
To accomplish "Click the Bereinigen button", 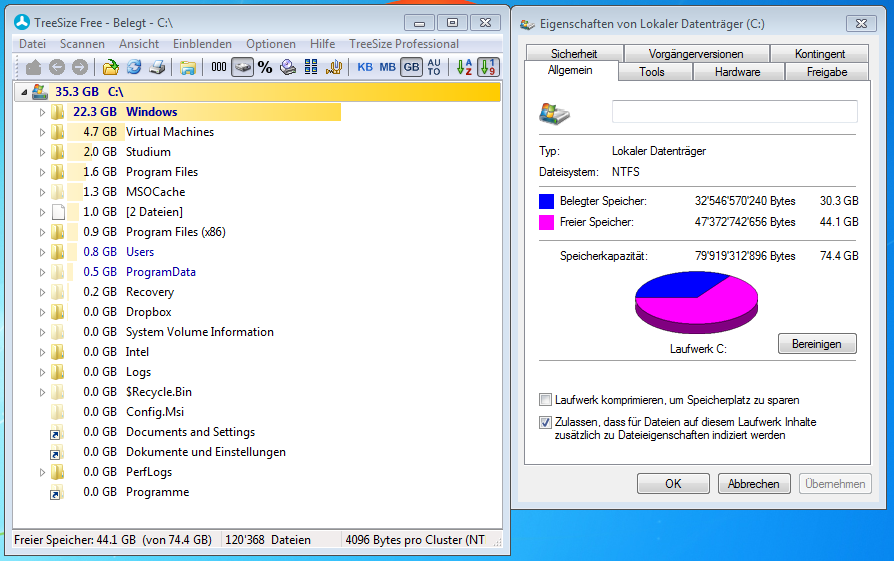I will point(817,344).
